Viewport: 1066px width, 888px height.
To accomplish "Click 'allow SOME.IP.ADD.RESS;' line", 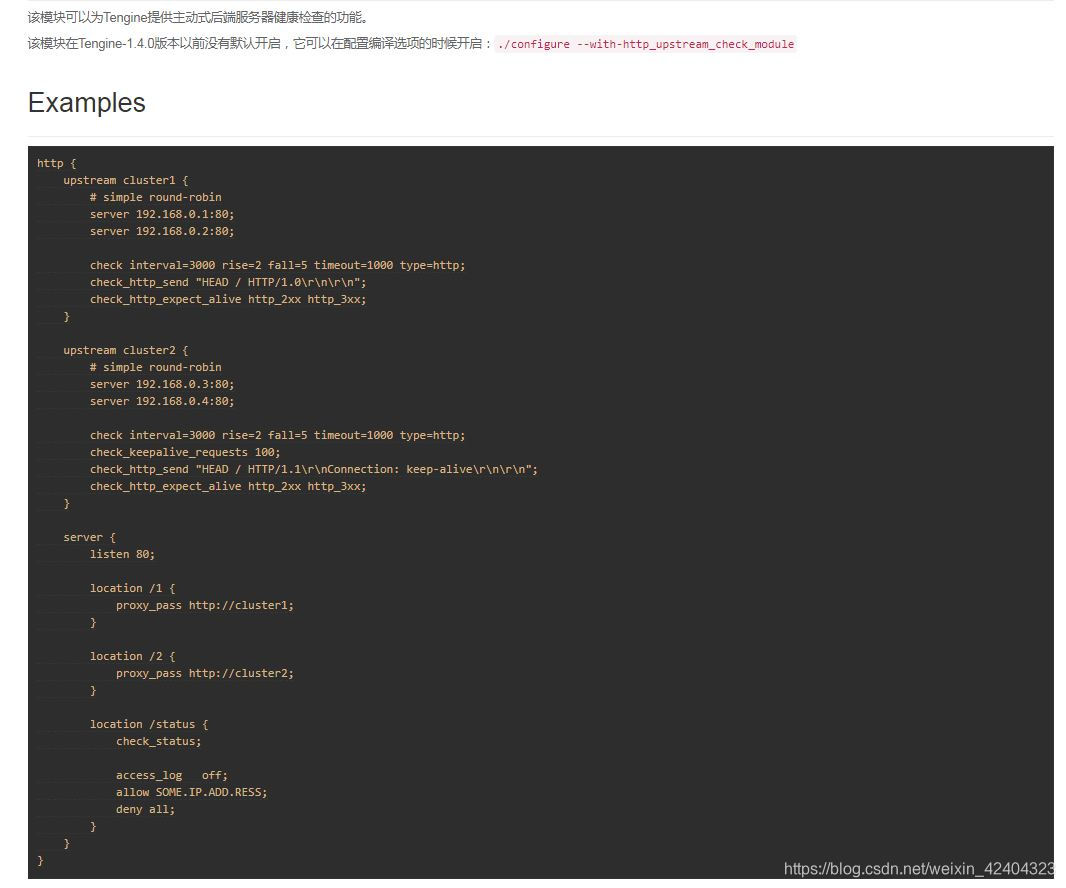I will click(x=192, y=792).
